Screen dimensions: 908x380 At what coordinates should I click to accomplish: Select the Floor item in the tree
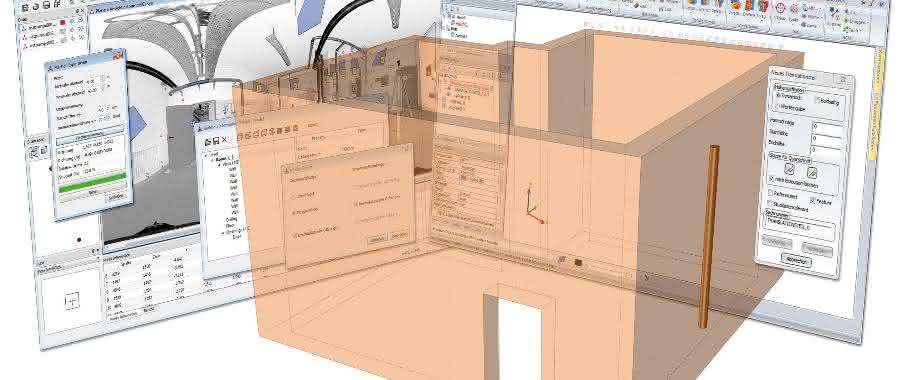coord(230,225)
